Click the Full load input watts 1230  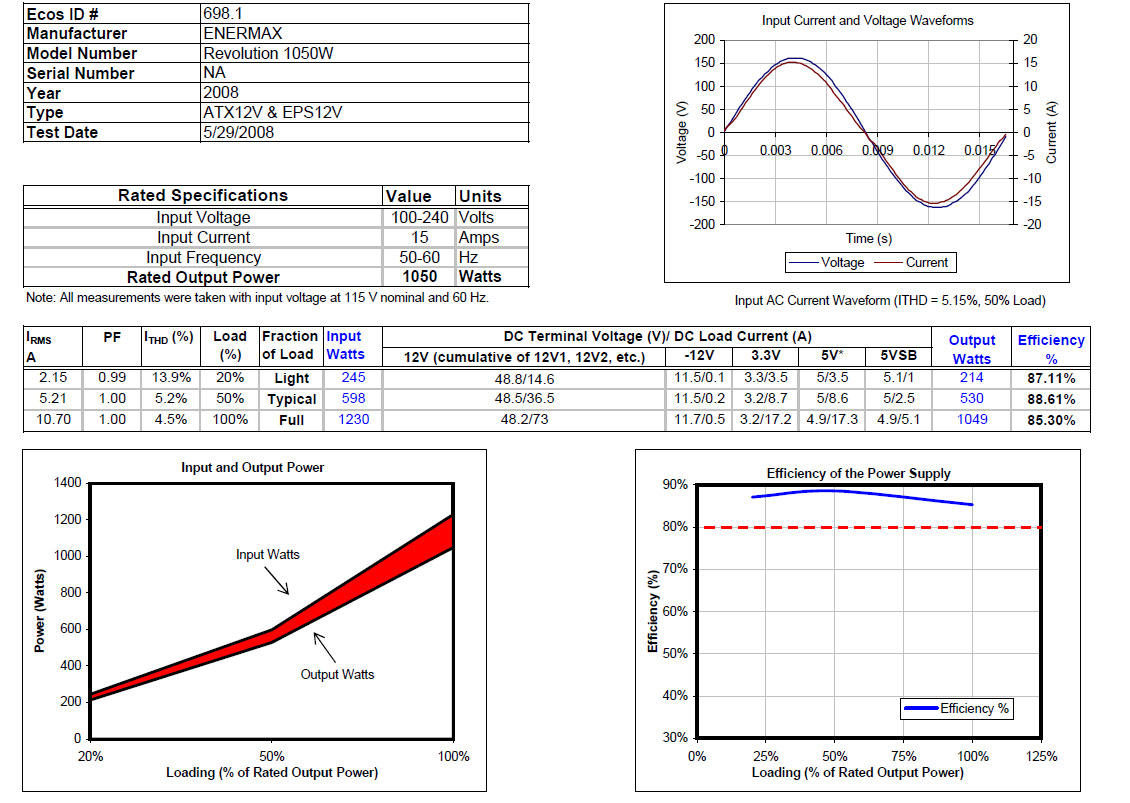coord(353,420)
